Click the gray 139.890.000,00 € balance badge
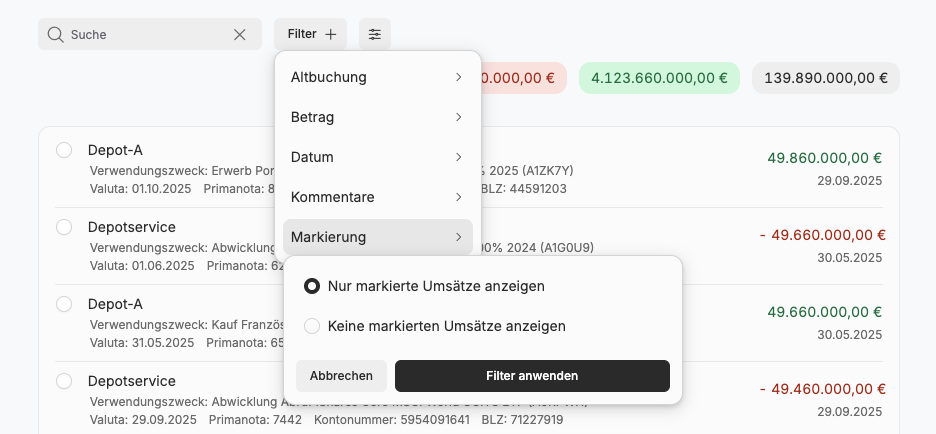 tap(825, 78)
